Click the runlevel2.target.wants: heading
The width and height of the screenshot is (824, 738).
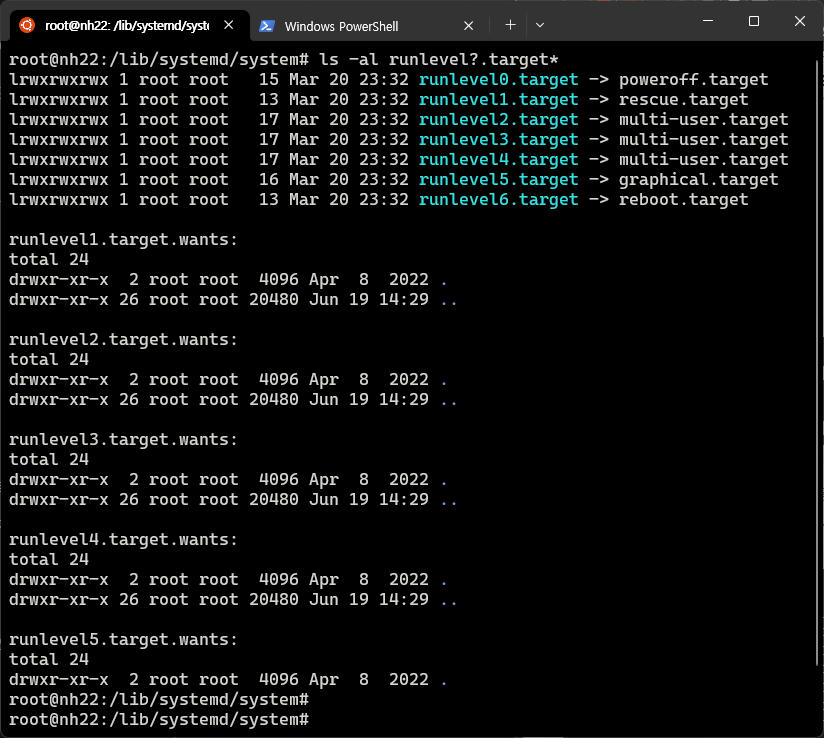(x=123, y=339)
